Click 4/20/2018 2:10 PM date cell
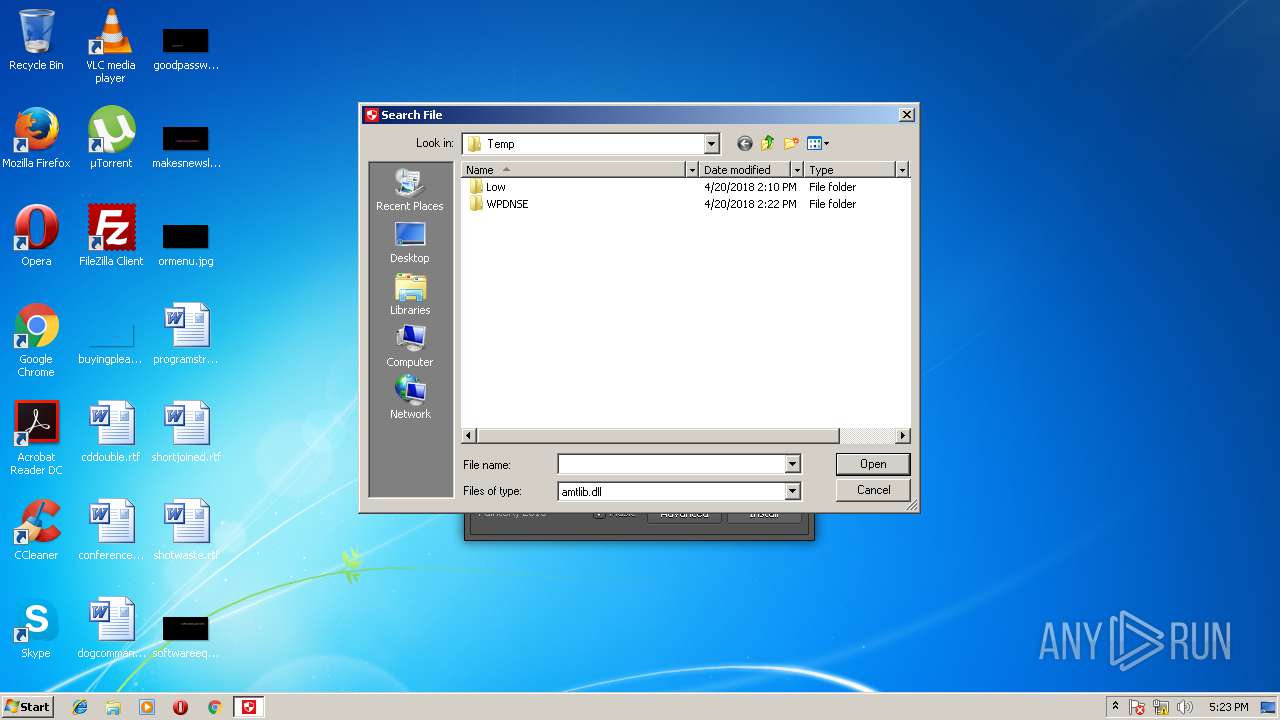Image resolution: width=1280 pixels, height=720 pixels. point(750,187)
